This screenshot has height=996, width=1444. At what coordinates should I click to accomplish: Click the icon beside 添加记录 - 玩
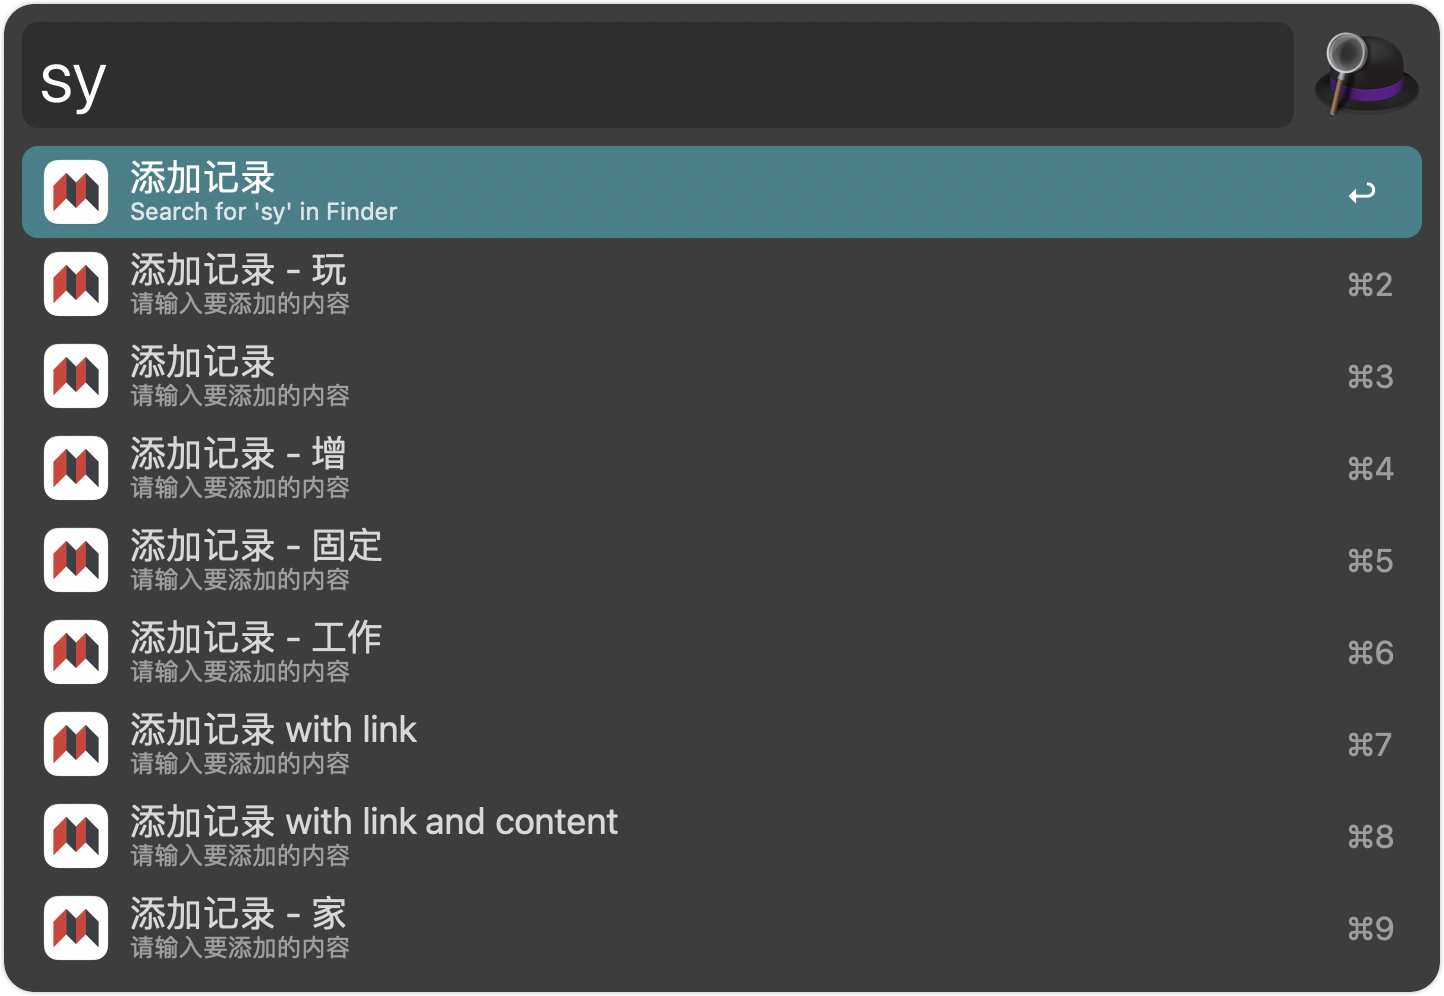[x=76, y=284]
